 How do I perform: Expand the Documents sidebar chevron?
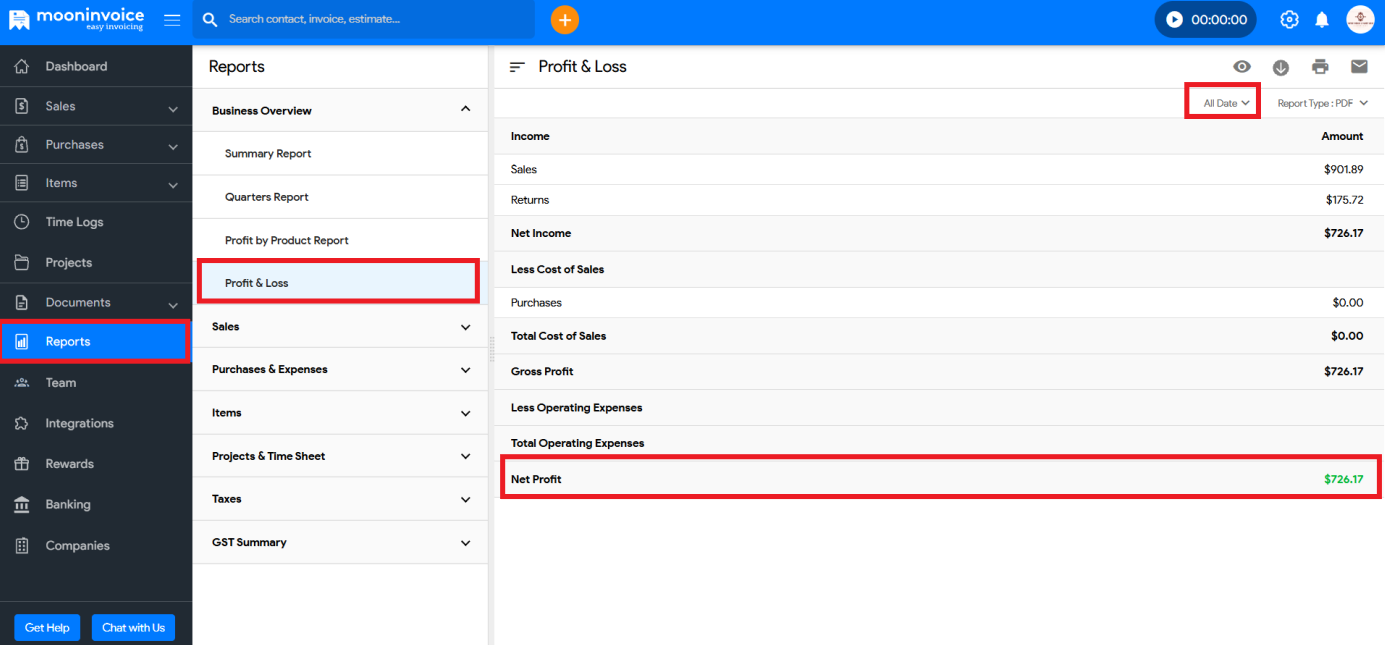tap(173, 305)
